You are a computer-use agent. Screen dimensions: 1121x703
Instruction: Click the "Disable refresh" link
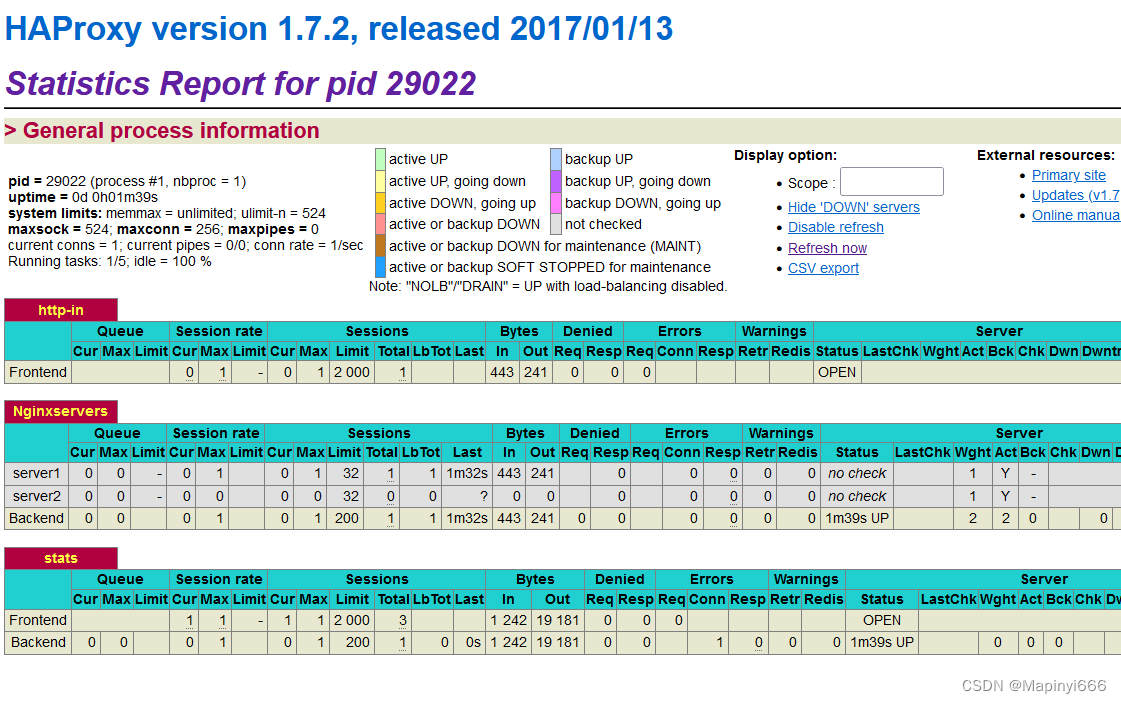[x=835, y=227]
